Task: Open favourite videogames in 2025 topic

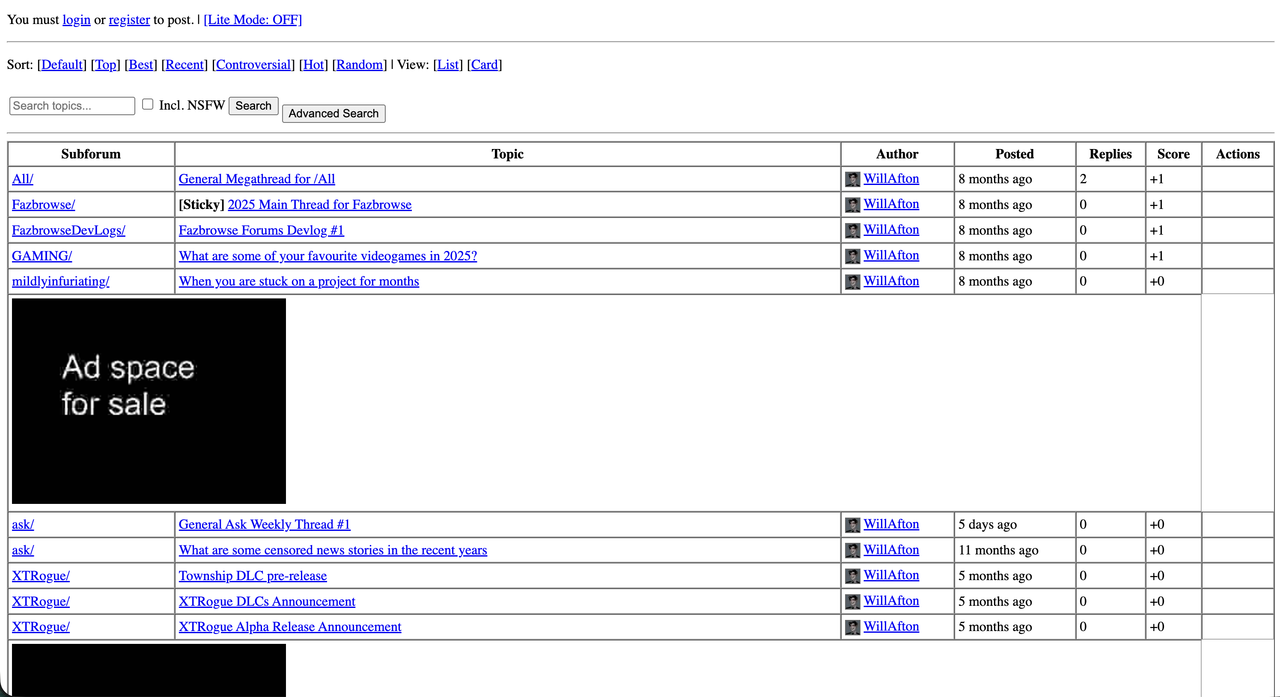Action: (328, 256)
